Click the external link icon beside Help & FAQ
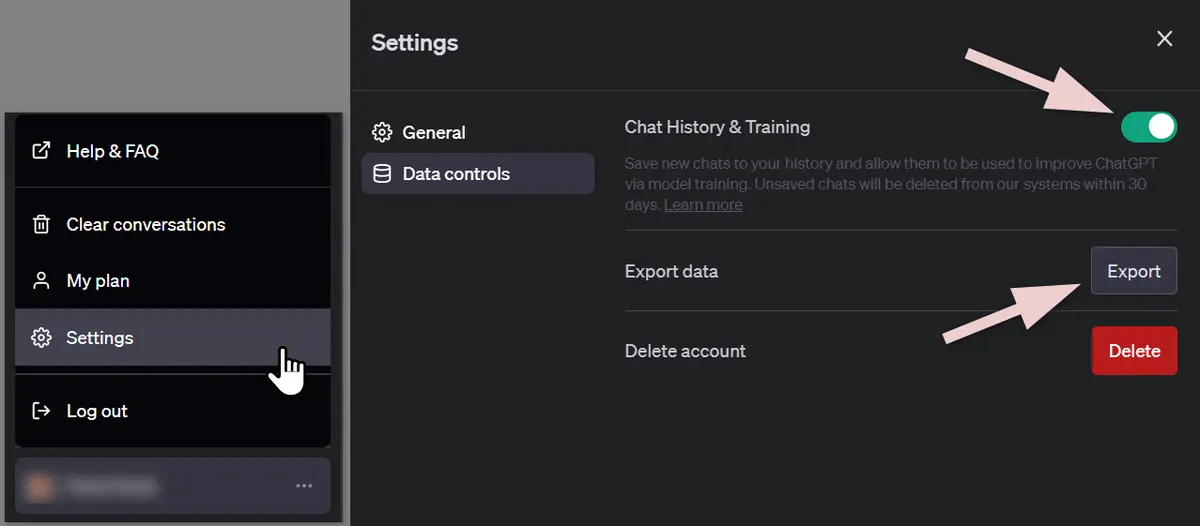The image size is (1200, 526). [x=41, y=151]
